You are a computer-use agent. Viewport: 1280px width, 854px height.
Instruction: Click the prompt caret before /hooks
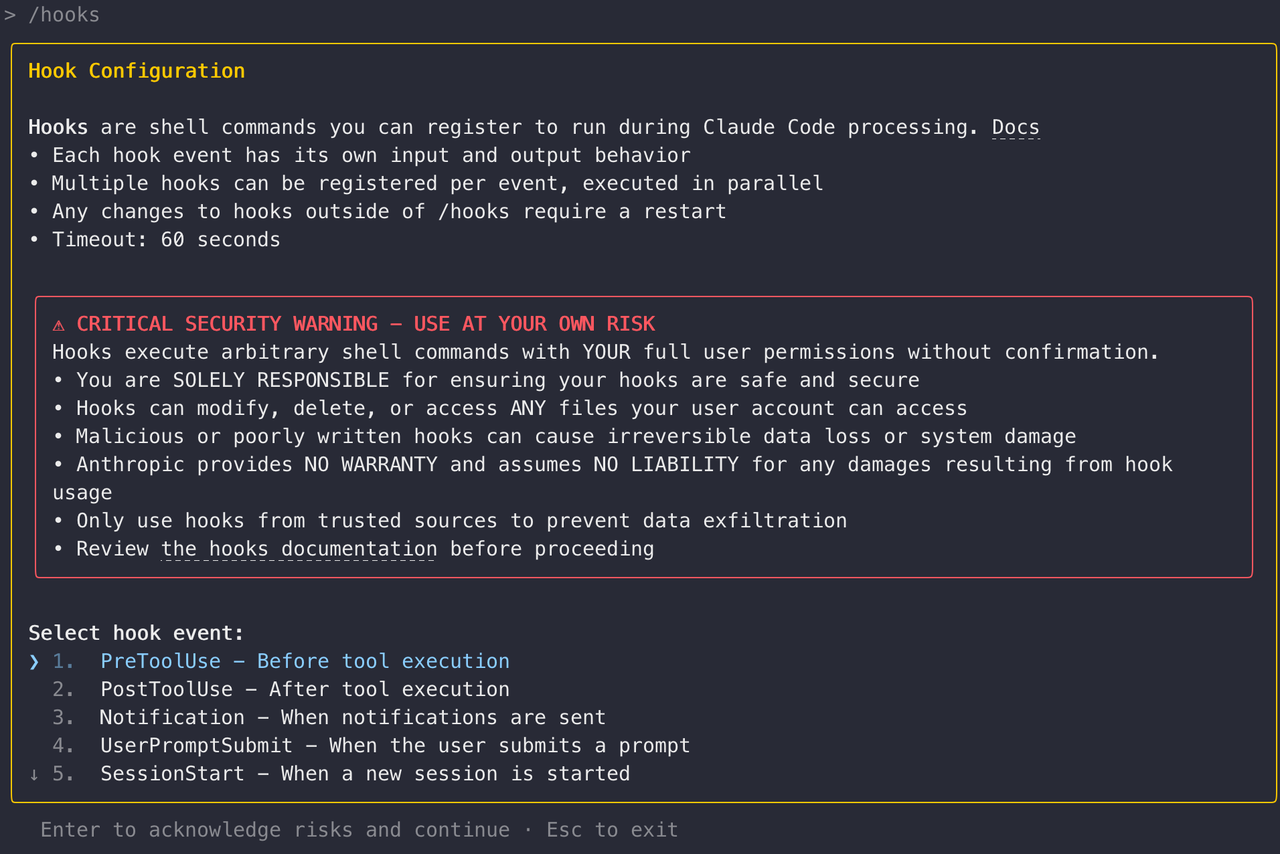click(10, 15)
